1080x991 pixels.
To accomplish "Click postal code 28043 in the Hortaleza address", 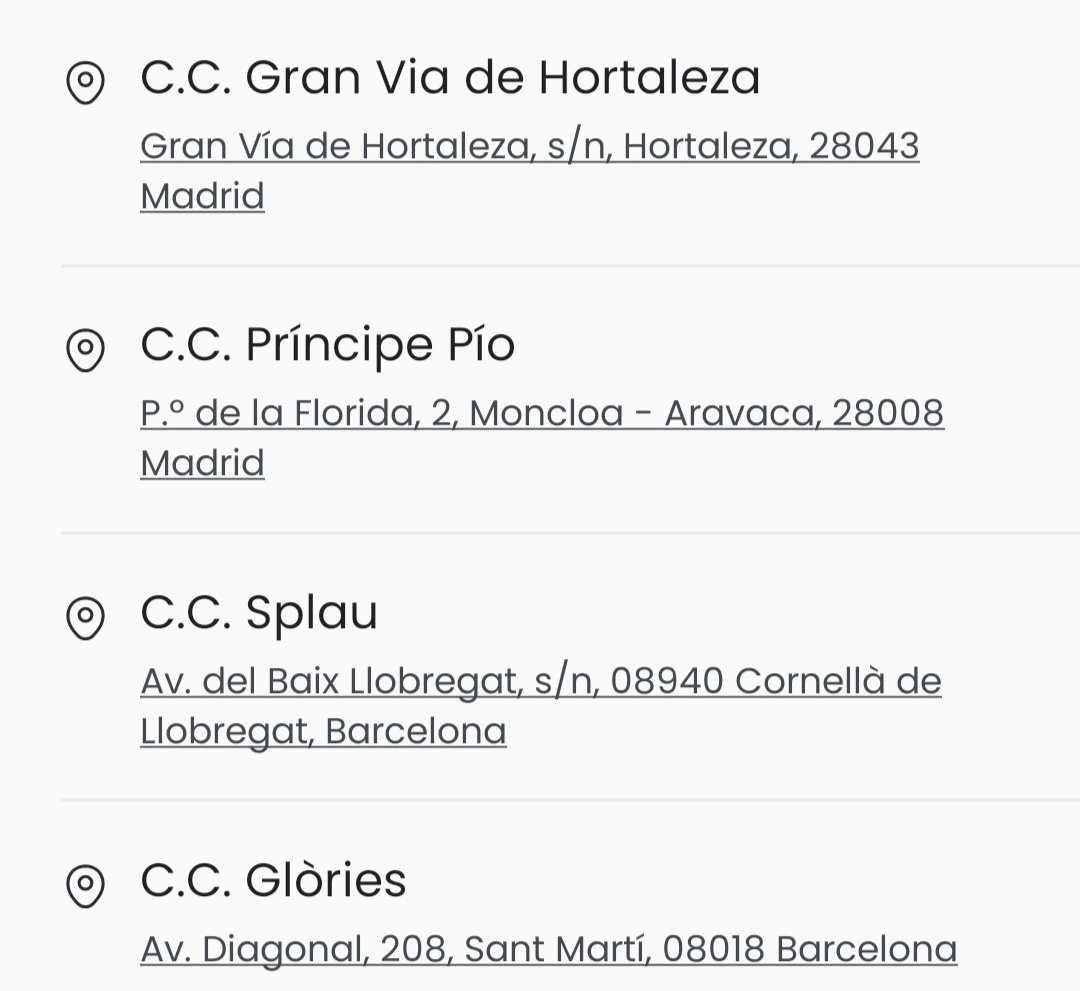I will click(864, 146).
